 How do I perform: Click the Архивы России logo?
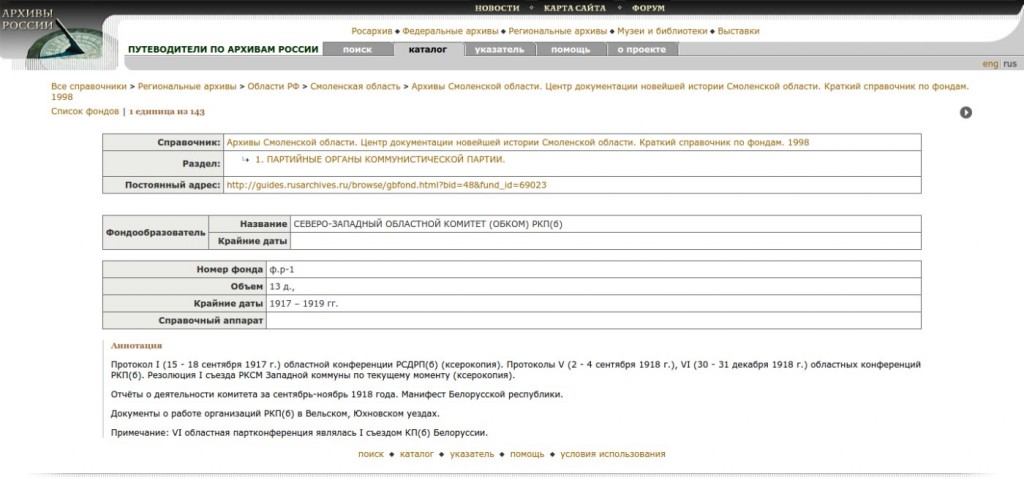tap(50, 35)
